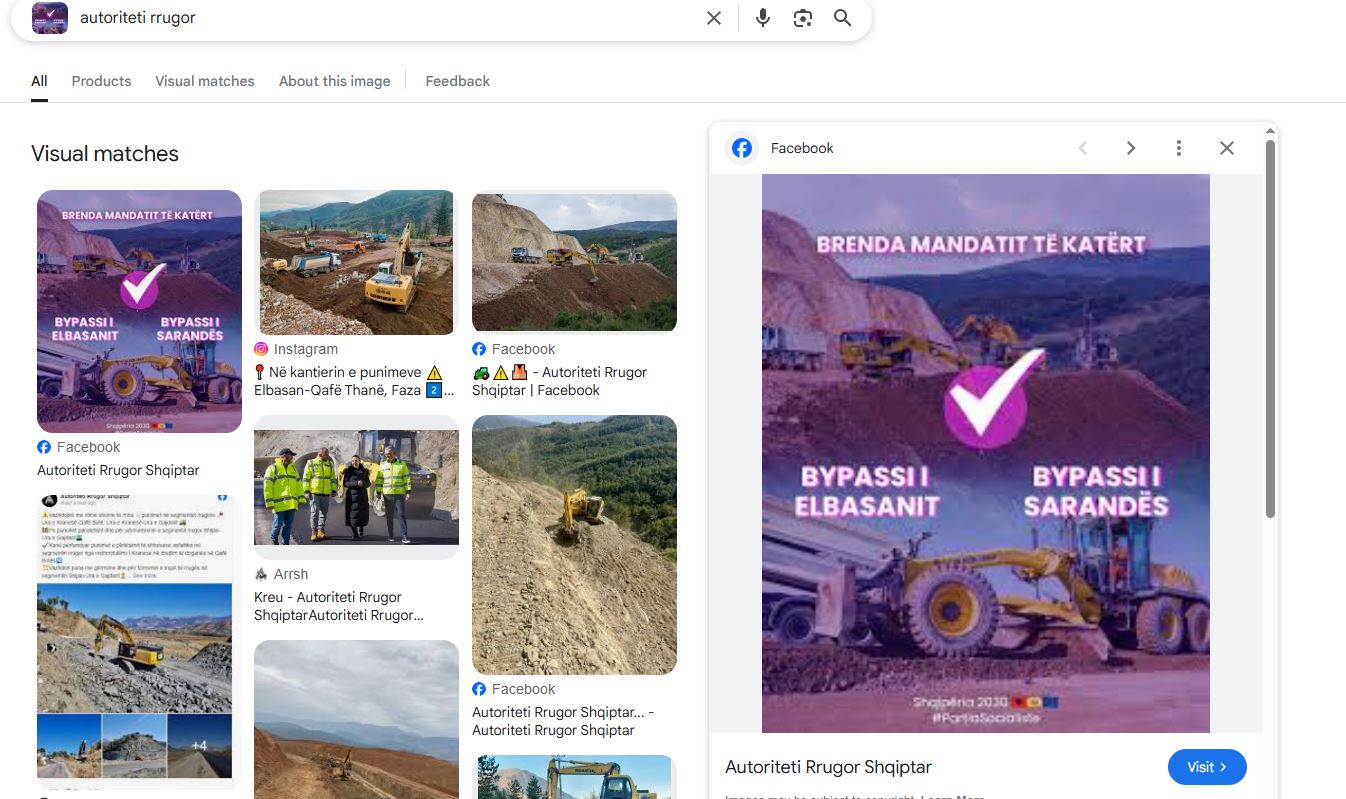The height and width of the screenshot is (799, 1346).
Task: Clear the search box text
Action: (714, 18)
